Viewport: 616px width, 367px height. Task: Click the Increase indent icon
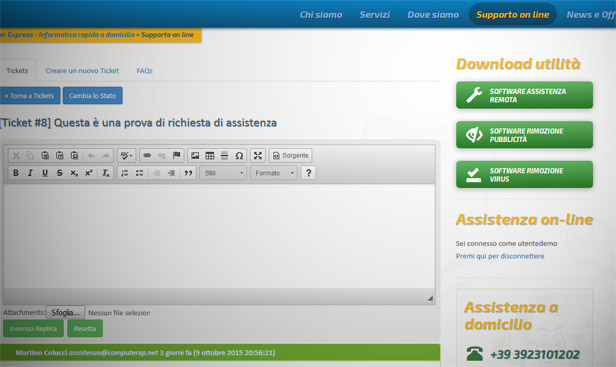(x=171, y=173)
